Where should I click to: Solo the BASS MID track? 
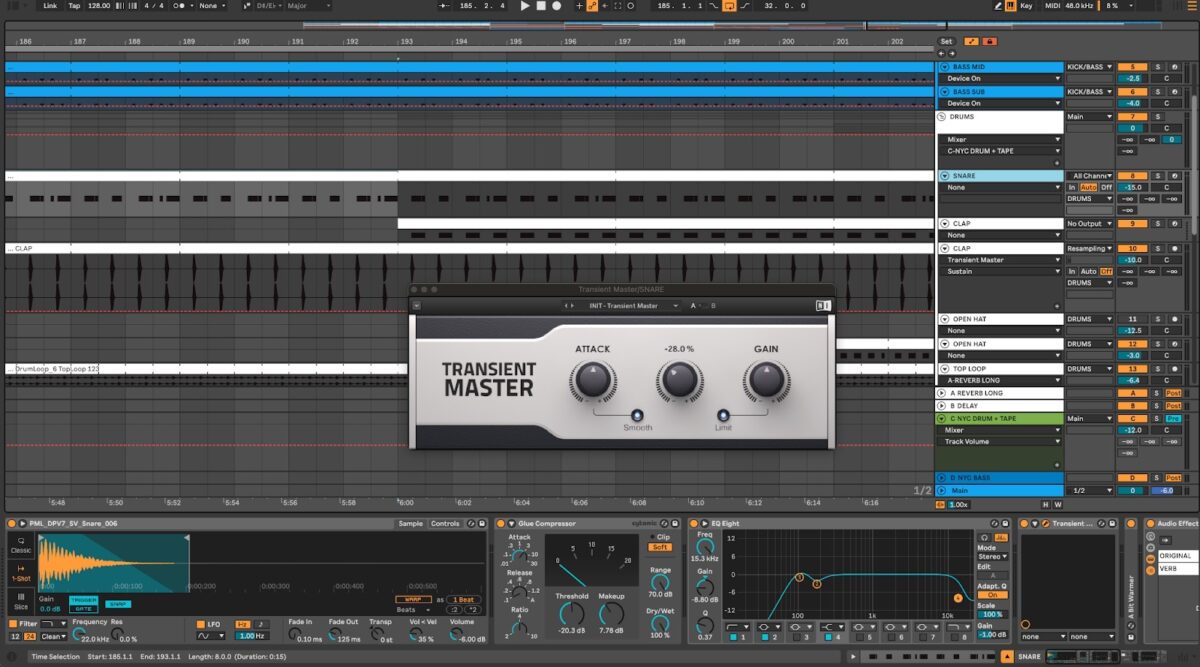tap(1158, 67)
